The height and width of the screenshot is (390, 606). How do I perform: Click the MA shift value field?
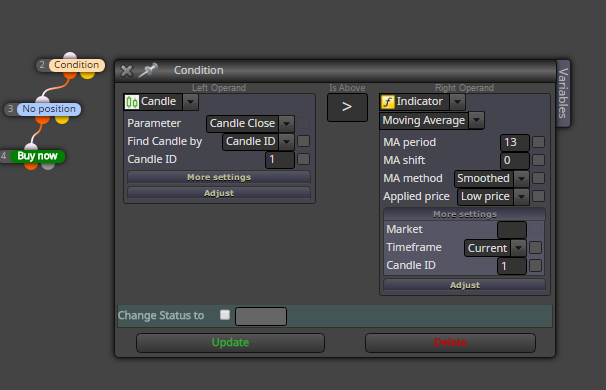515,160
